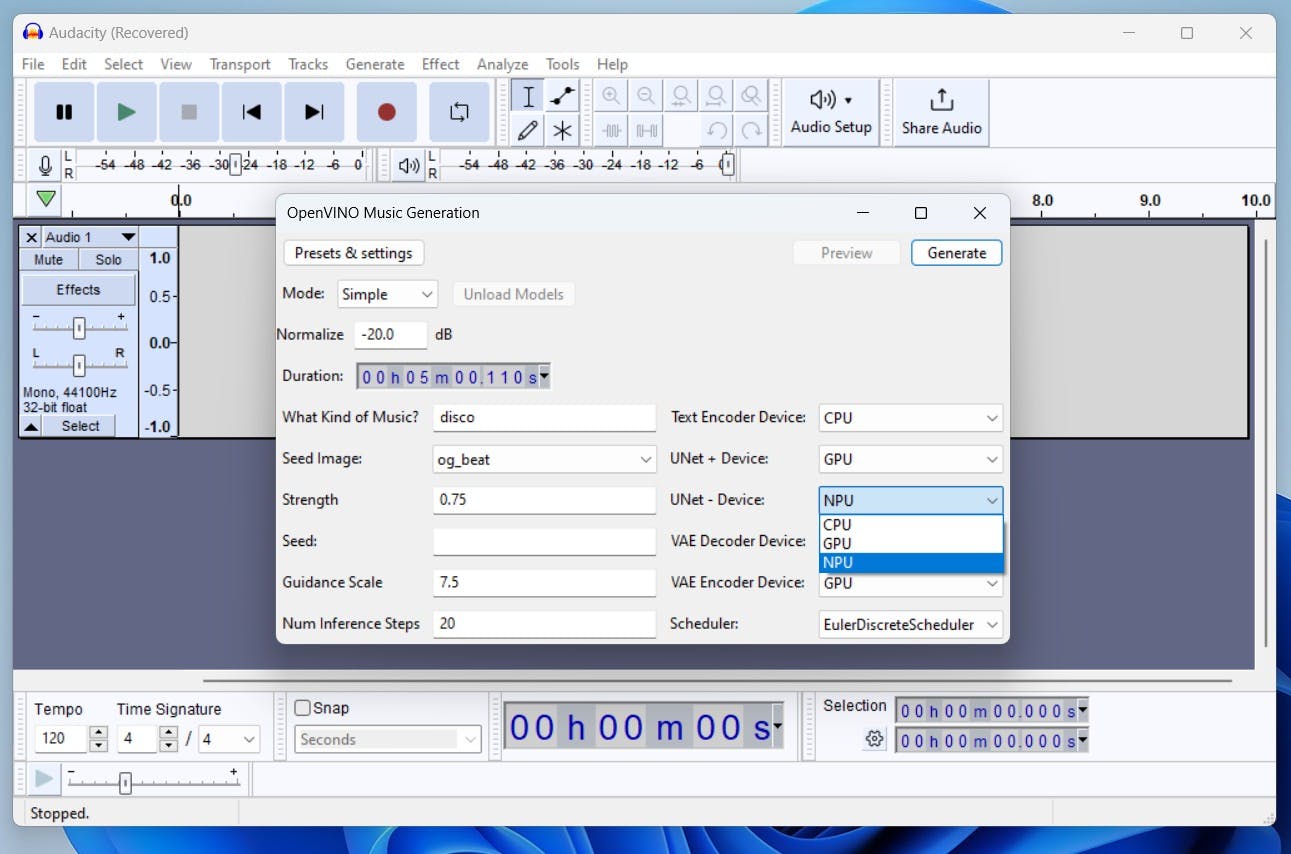The height and width of the screenshot is (854, 1291).
Task: Open Share Audio
Action: [x=941, y=112]
